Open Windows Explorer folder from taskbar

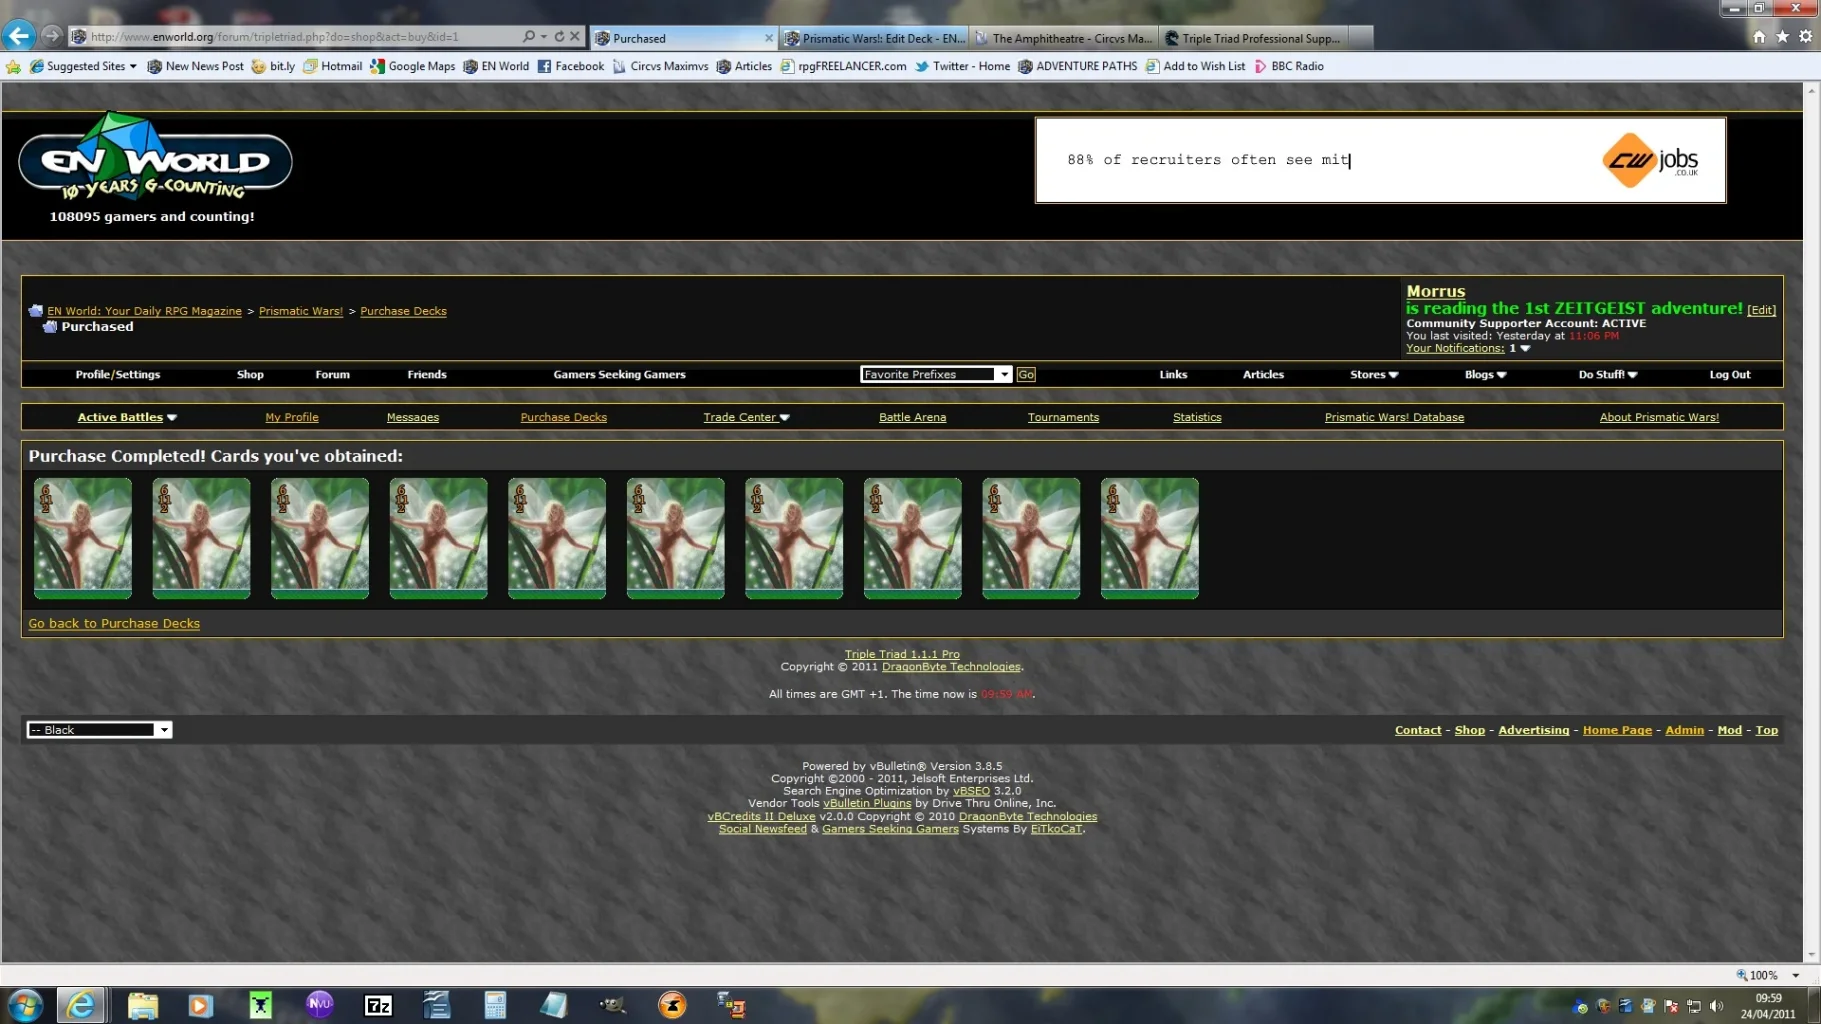[142, 1005]
